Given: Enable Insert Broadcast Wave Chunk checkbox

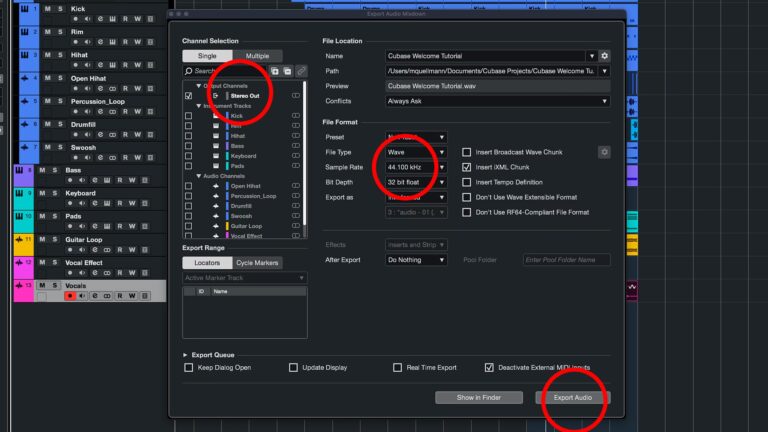Looking at the screenshot, I should 467,152.
